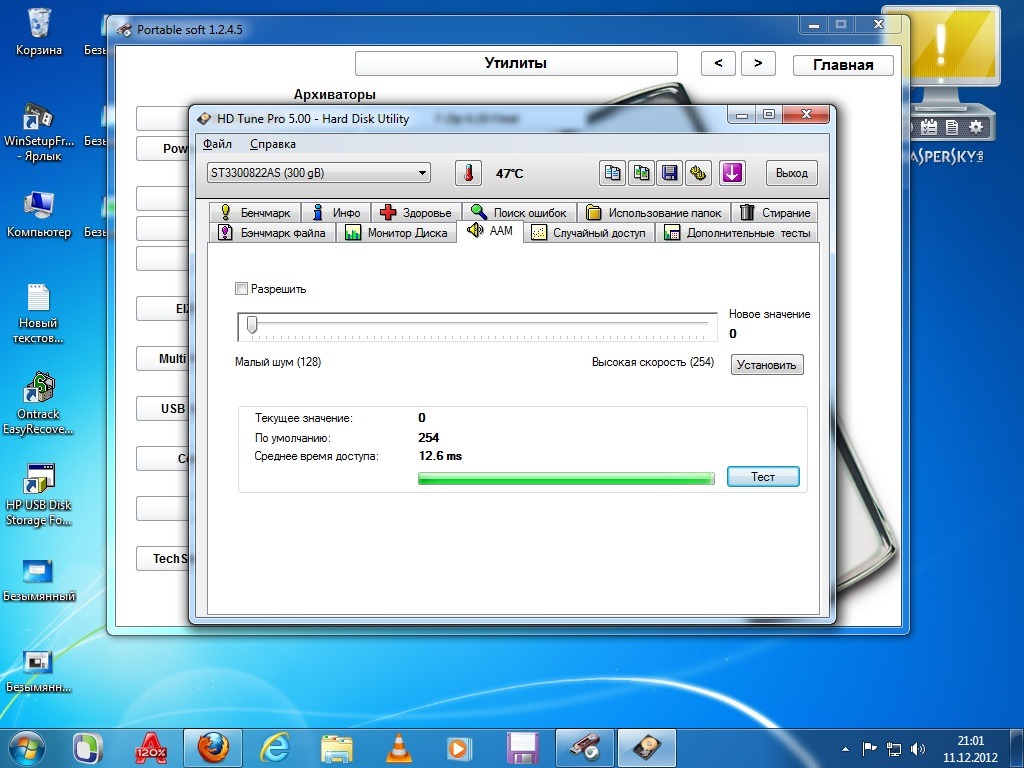This screenshot has width=1024, height=768.
Task: Open the Kaspersky gadget task calendar icon
Action: (x=929, y=127)
